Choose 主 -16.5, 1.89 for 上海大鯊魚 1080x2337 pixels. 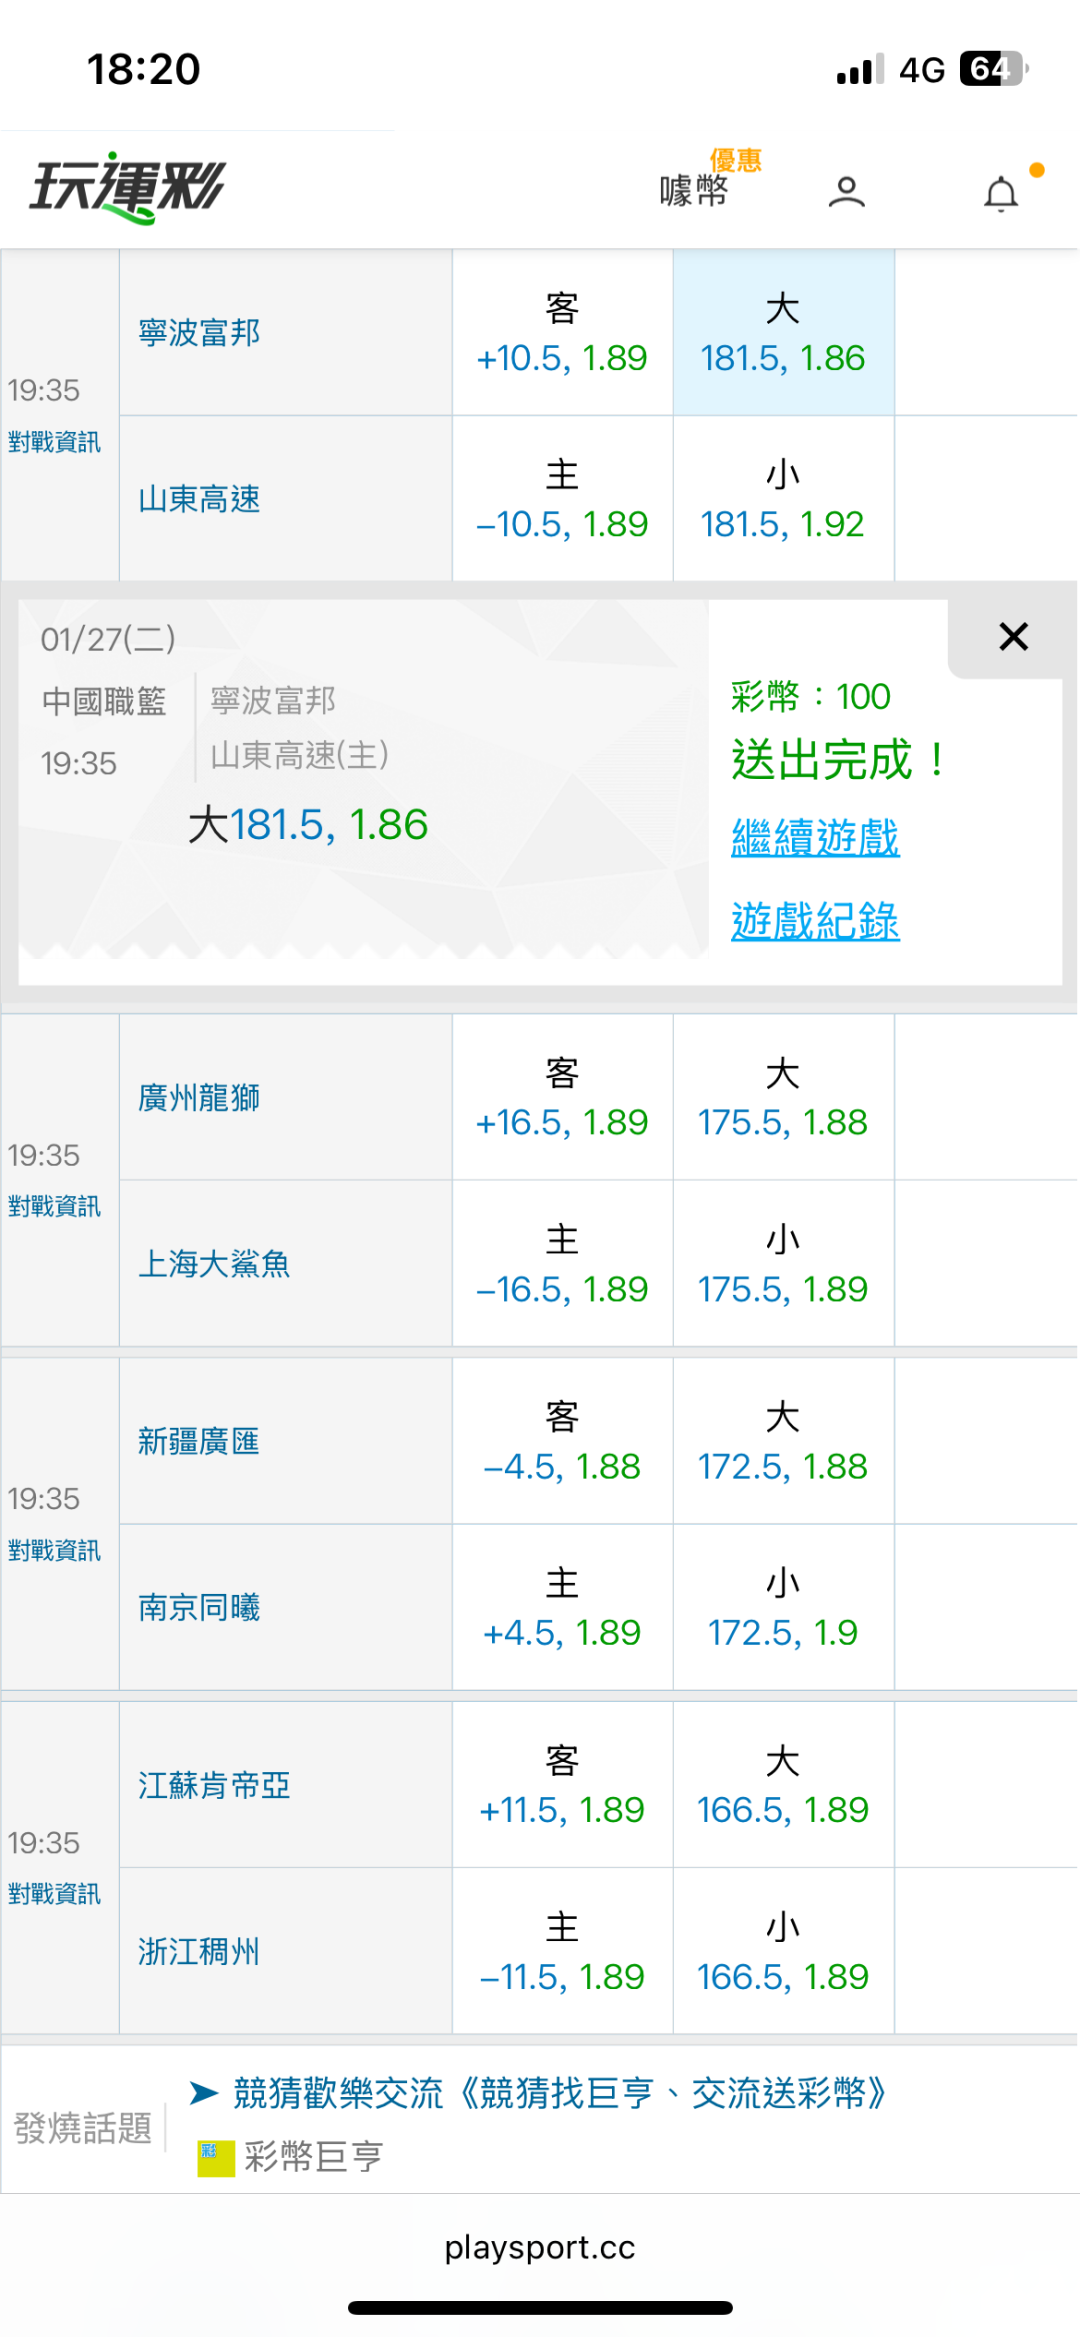(x=562, y=1264)
